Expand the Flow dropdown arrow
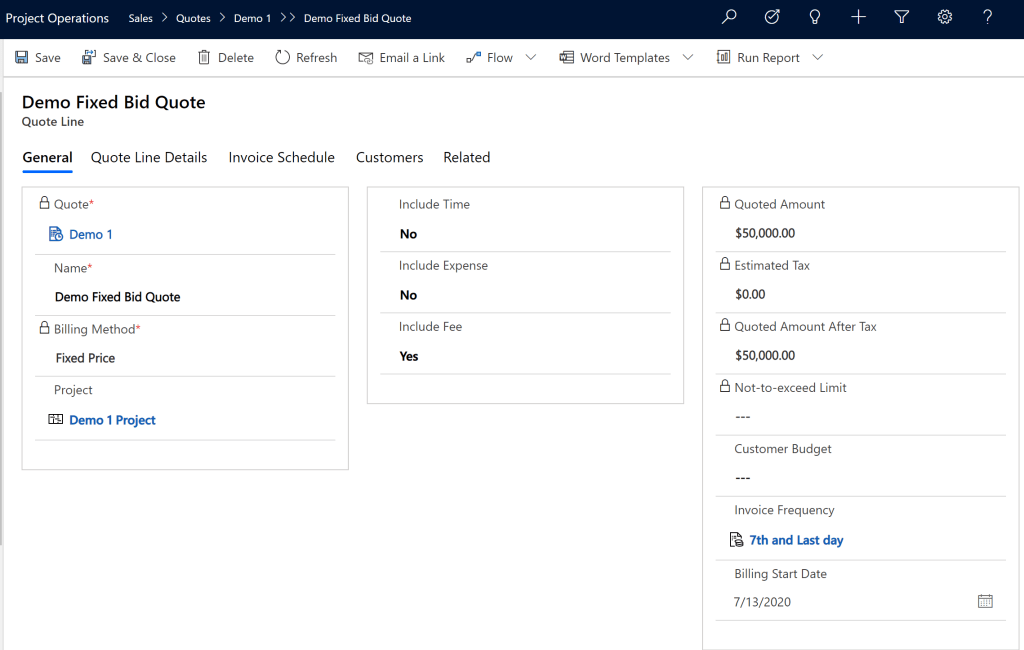The width and height of the screenshot is (1024, 650). click(531, 57)
